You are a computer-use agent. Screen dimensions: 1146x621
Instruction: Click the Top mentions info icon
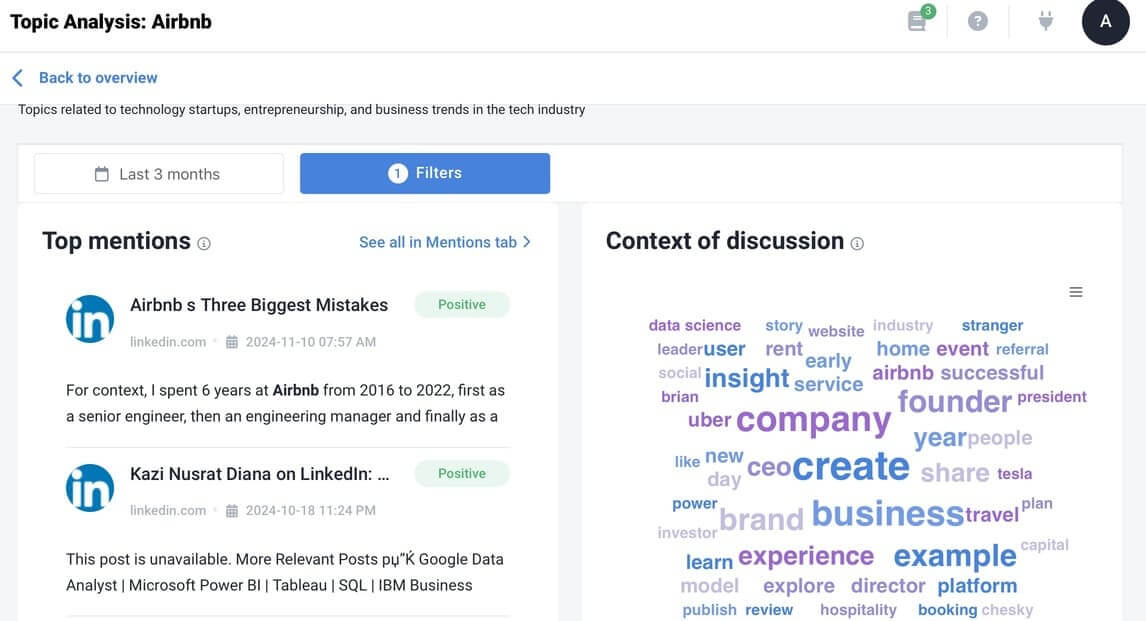coord(204,244)
